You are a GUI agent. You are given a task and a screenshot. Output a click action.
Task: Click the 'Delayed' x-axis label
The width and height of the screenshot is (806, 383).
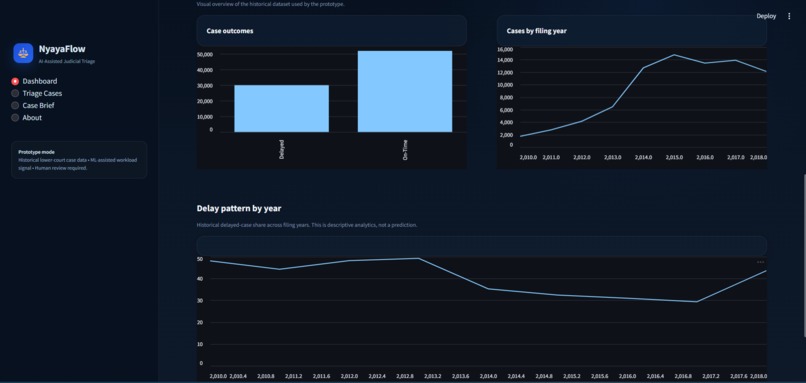(282, 149)
